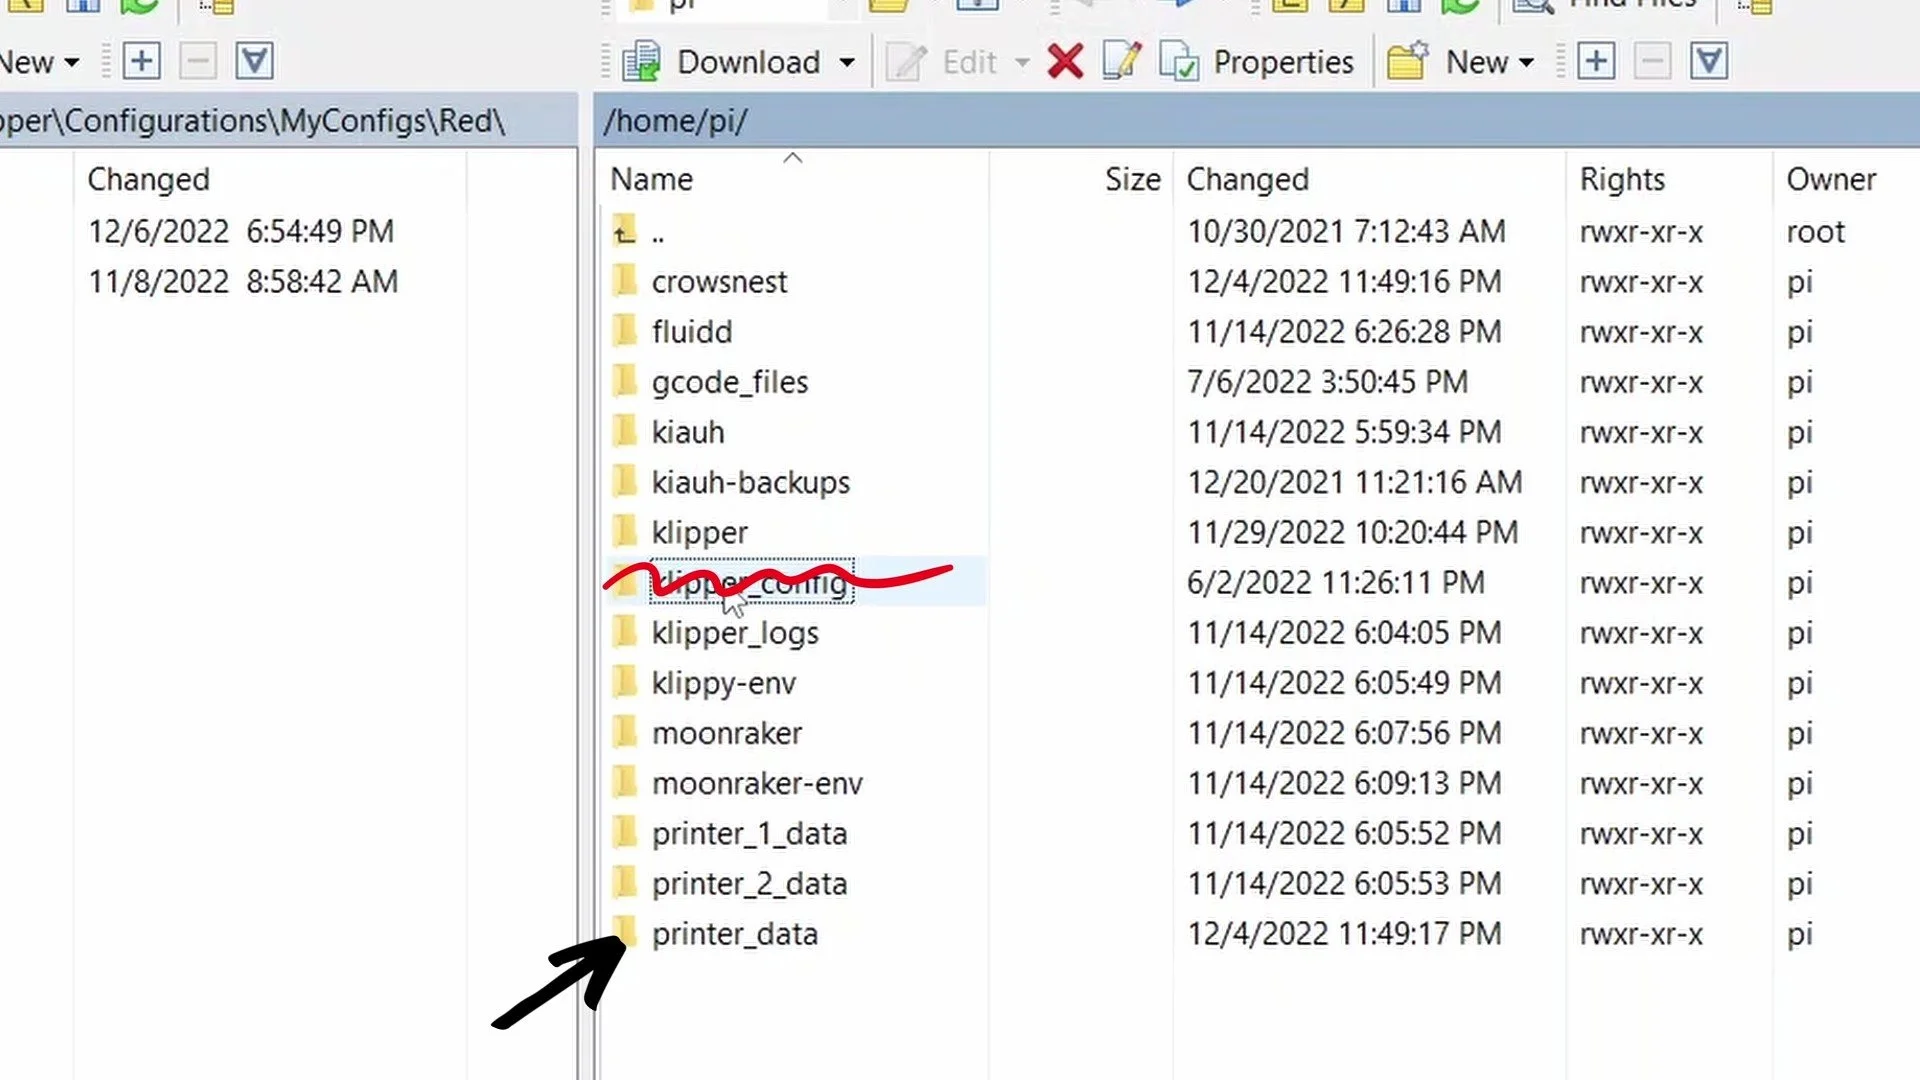The width and height of the screenshot is (1920, 1080).
Task: Go to parent directory via '..' entry
Action: (x=657, y=233)
